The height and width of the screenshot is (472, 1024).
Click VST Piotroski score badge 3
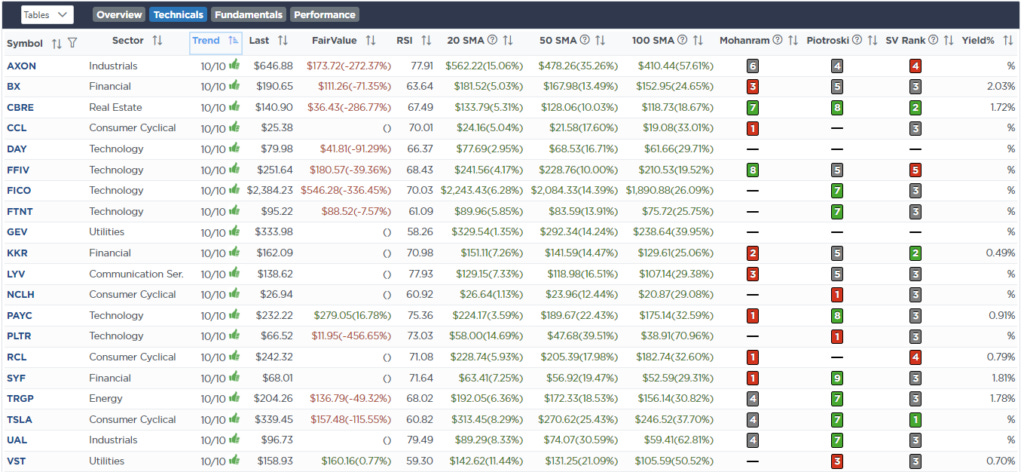(837, 462)
